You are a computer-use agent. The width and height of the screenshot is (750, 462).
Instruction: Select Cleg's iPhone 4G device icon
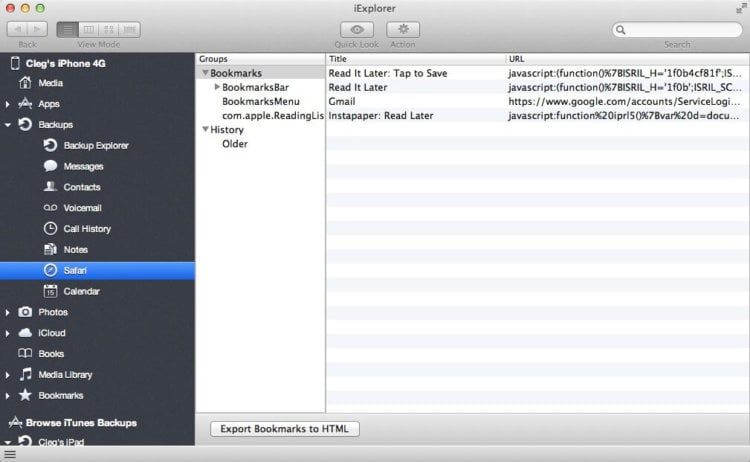tap(15, 63)
